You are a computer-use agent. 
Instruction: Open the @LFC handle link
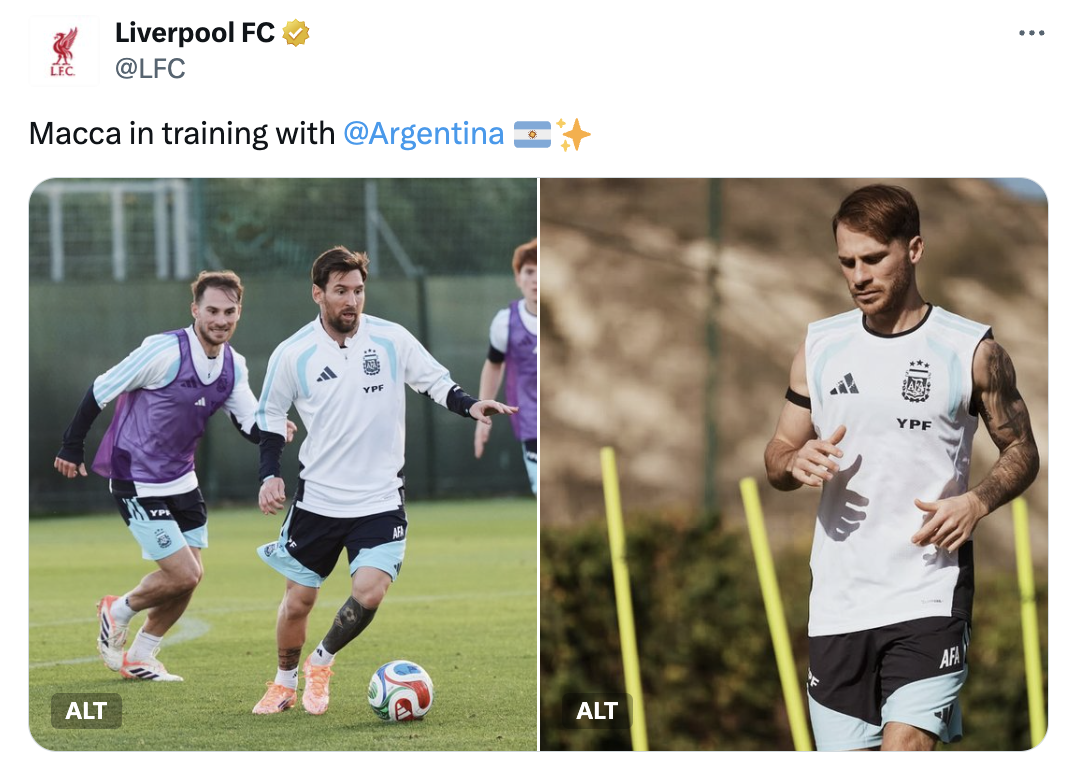[150, 69]
